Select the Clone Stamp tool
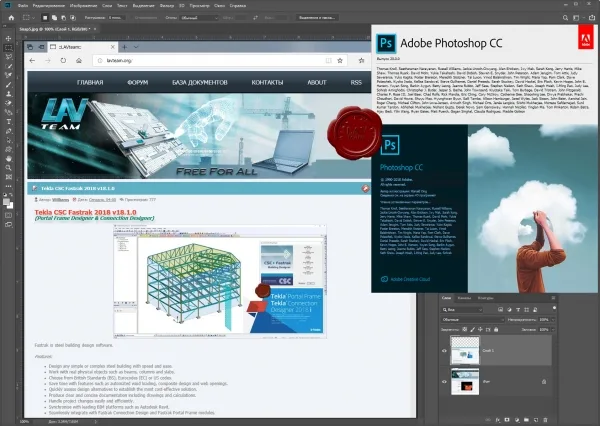 [x=8, y=94]
